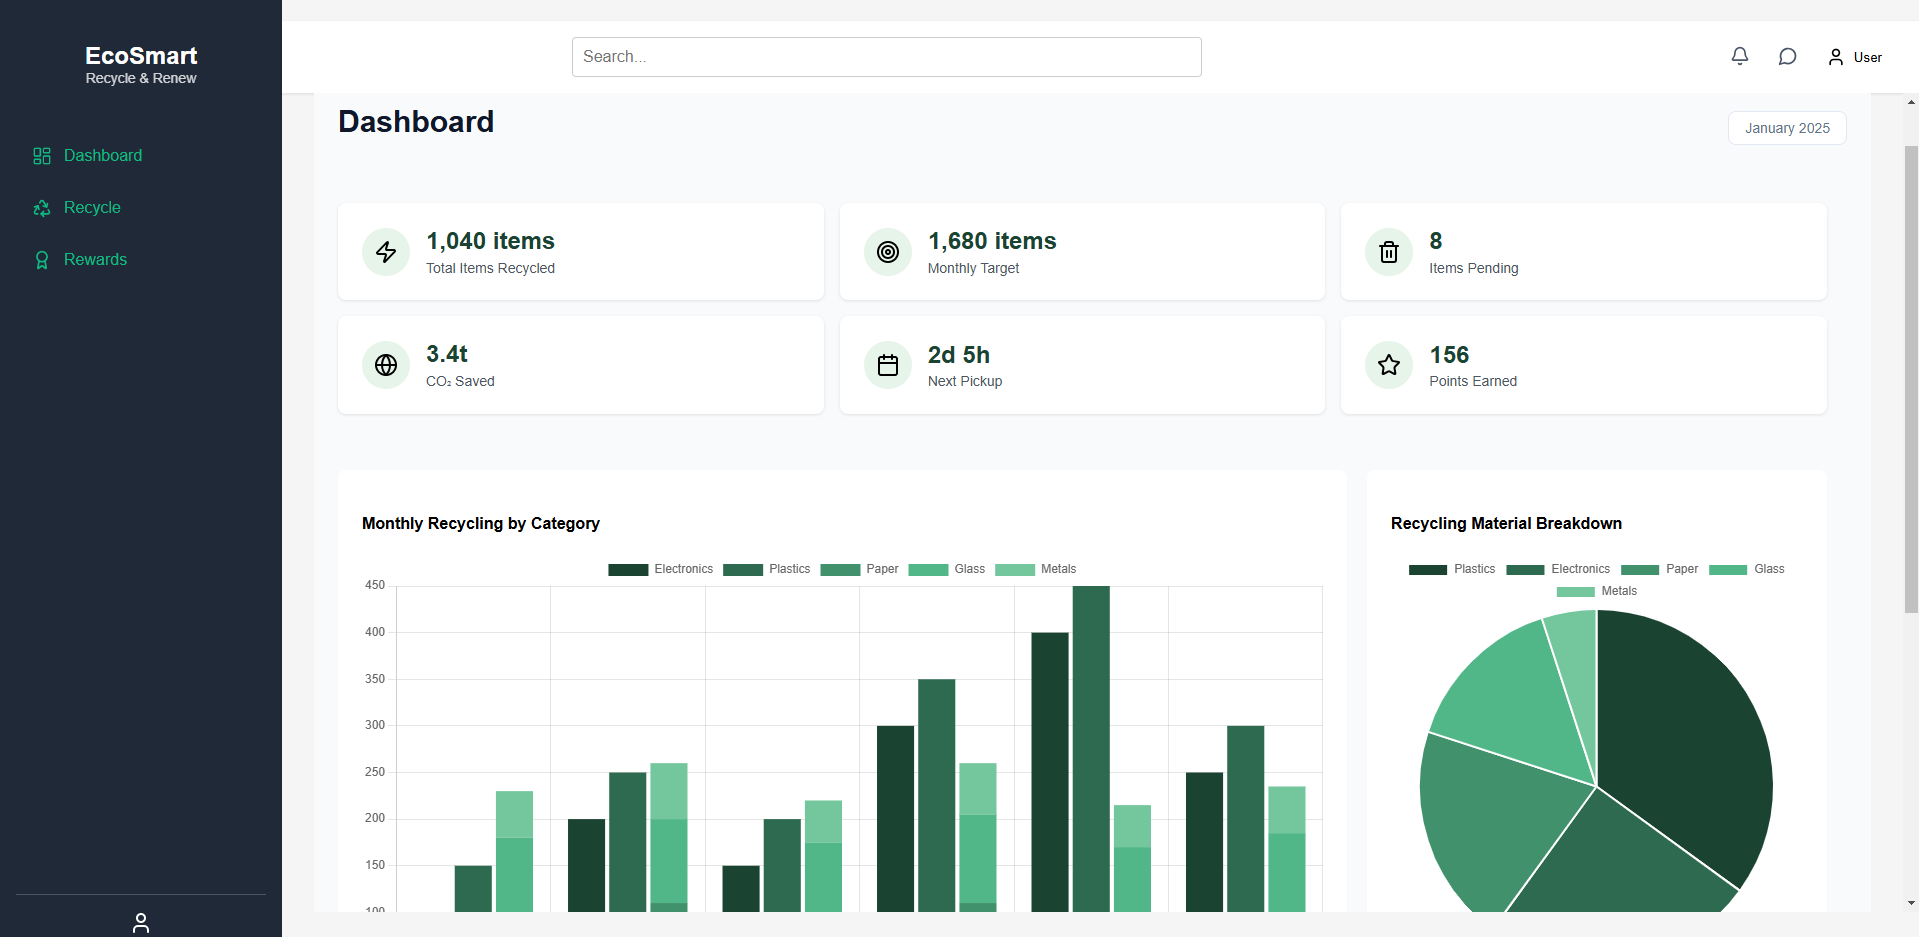Click the "250" y-axis label
The height and width of the screenshot is (937, 1919).
point(375,772)
